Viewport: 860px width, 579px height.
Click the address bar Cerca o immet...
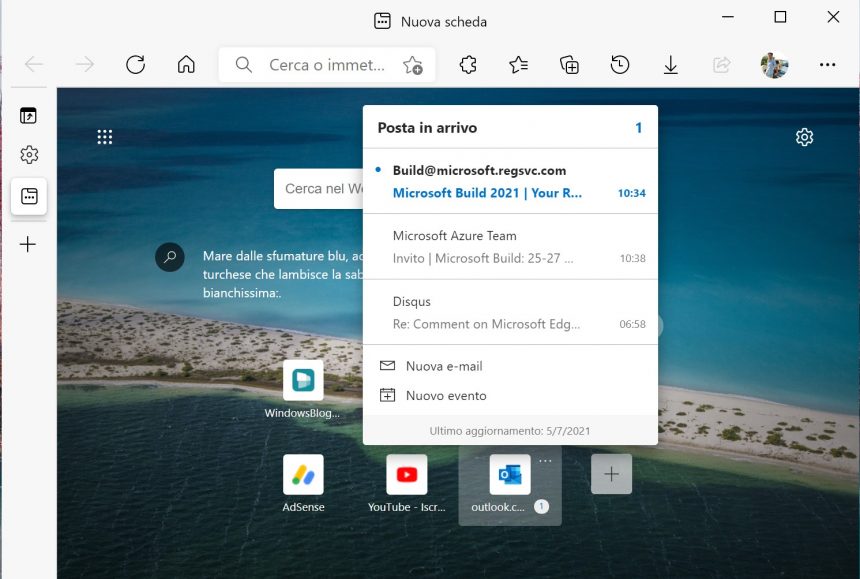click(x=327, y=65)
